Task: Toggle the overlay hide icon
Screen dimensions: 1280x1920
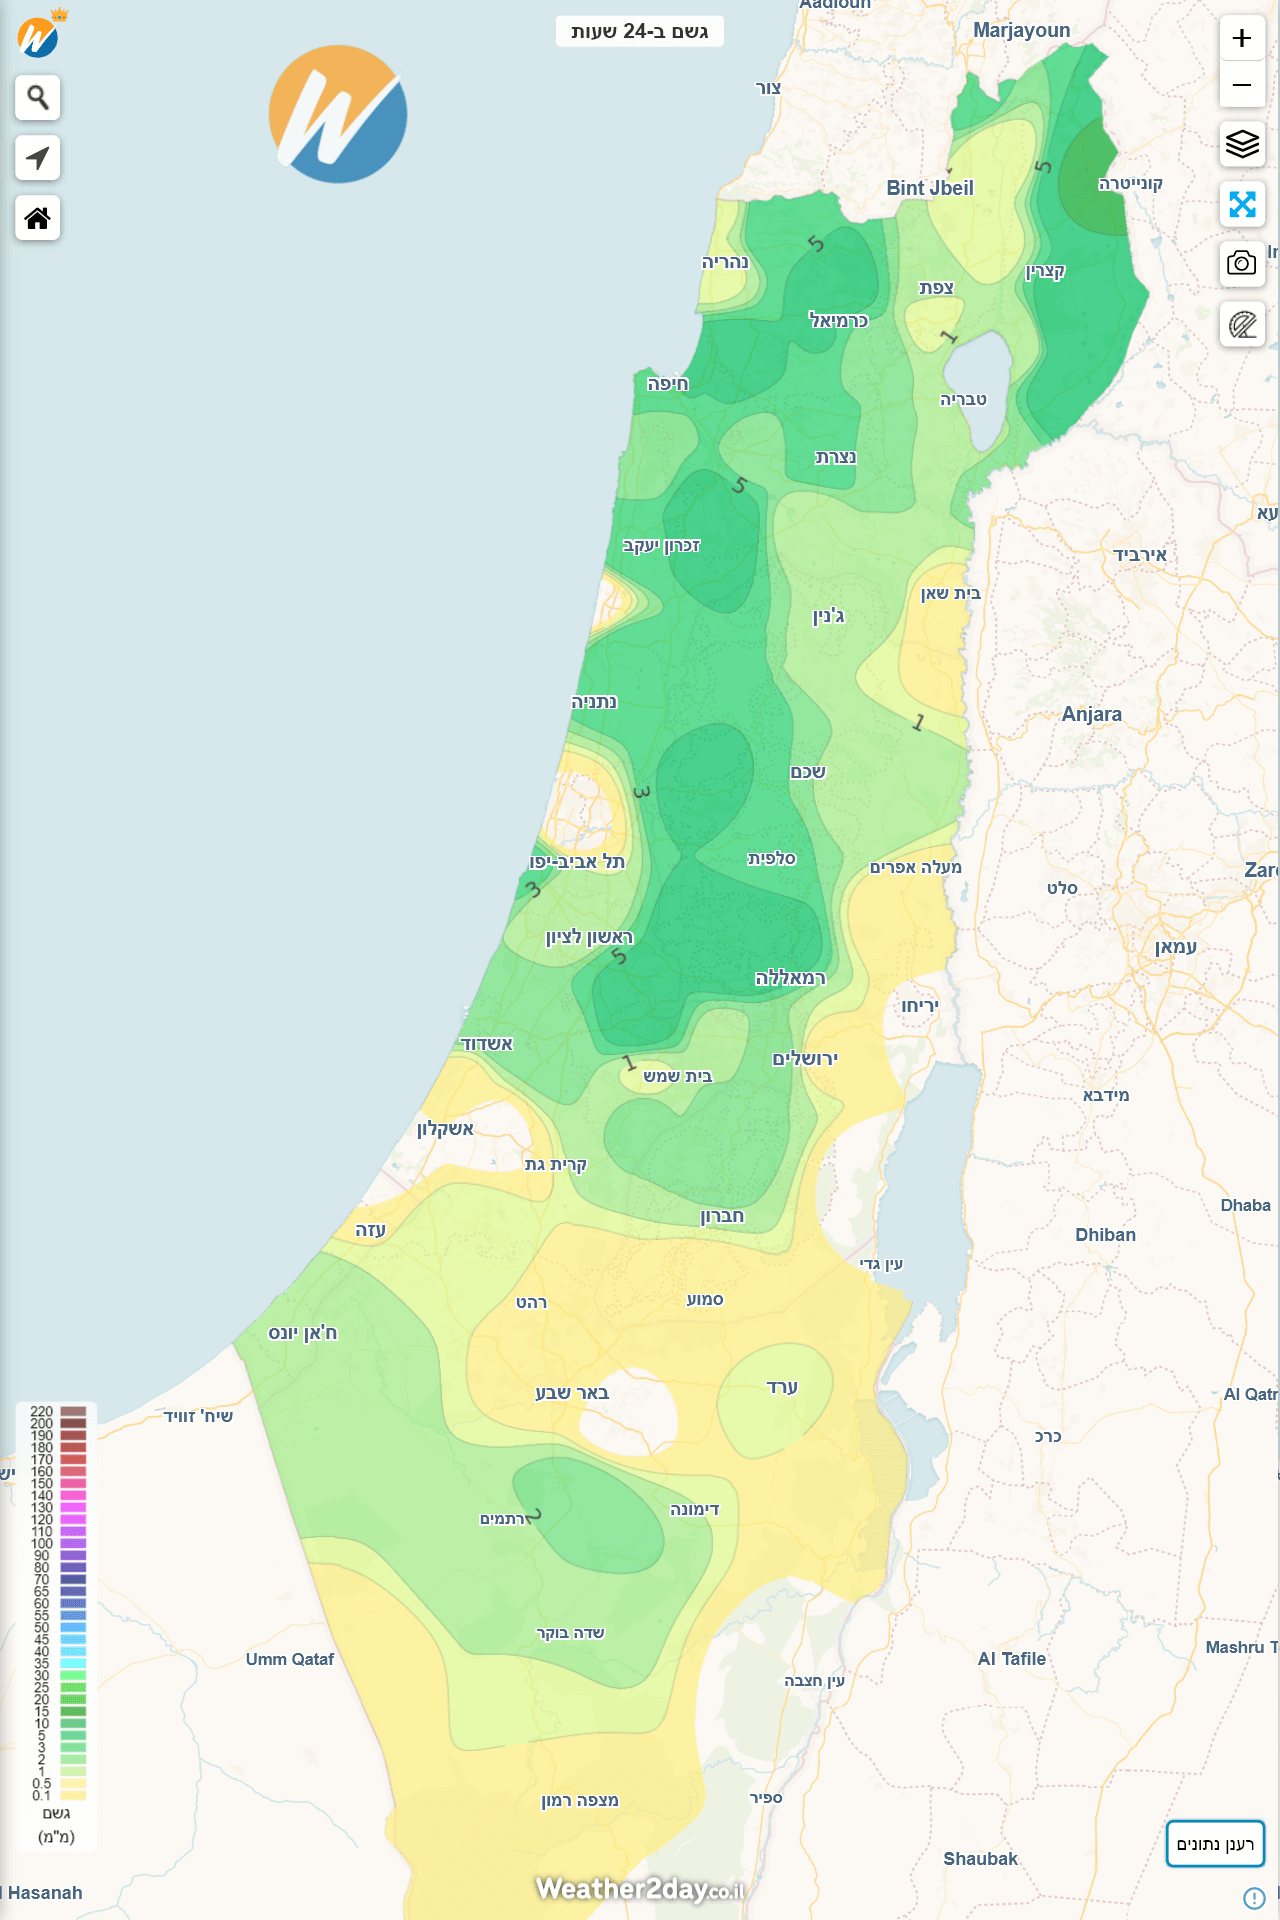Action: [1242, 325]
